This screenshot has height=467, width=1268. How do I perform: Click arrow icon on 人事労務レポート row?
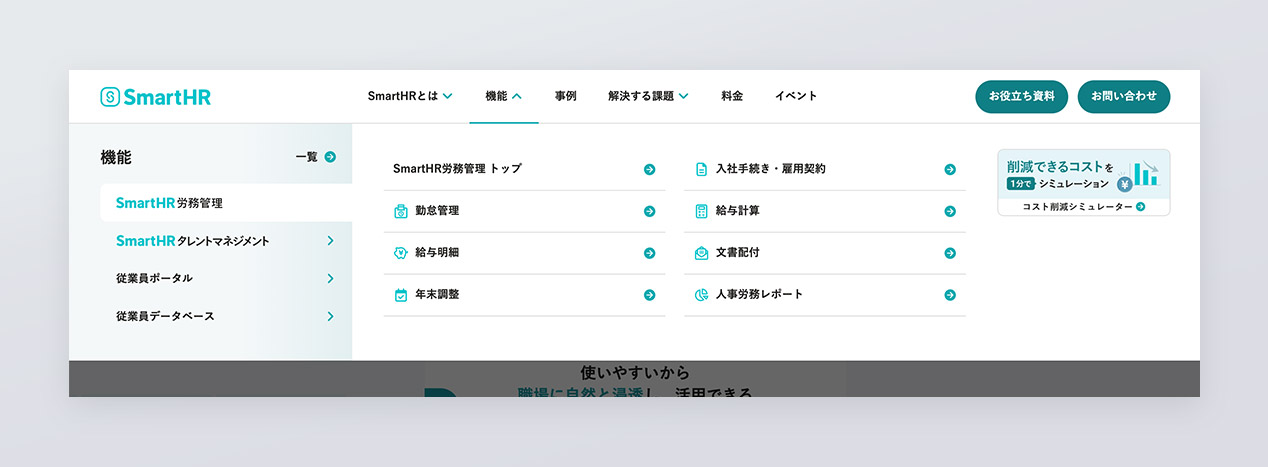point(950,295)
